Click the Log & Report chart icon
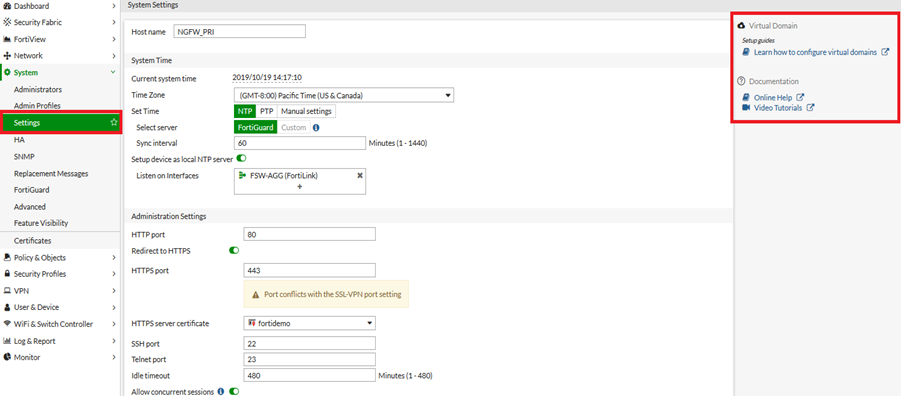The height and width of the screenshot is (396, 901). click(x=7, y=341)
